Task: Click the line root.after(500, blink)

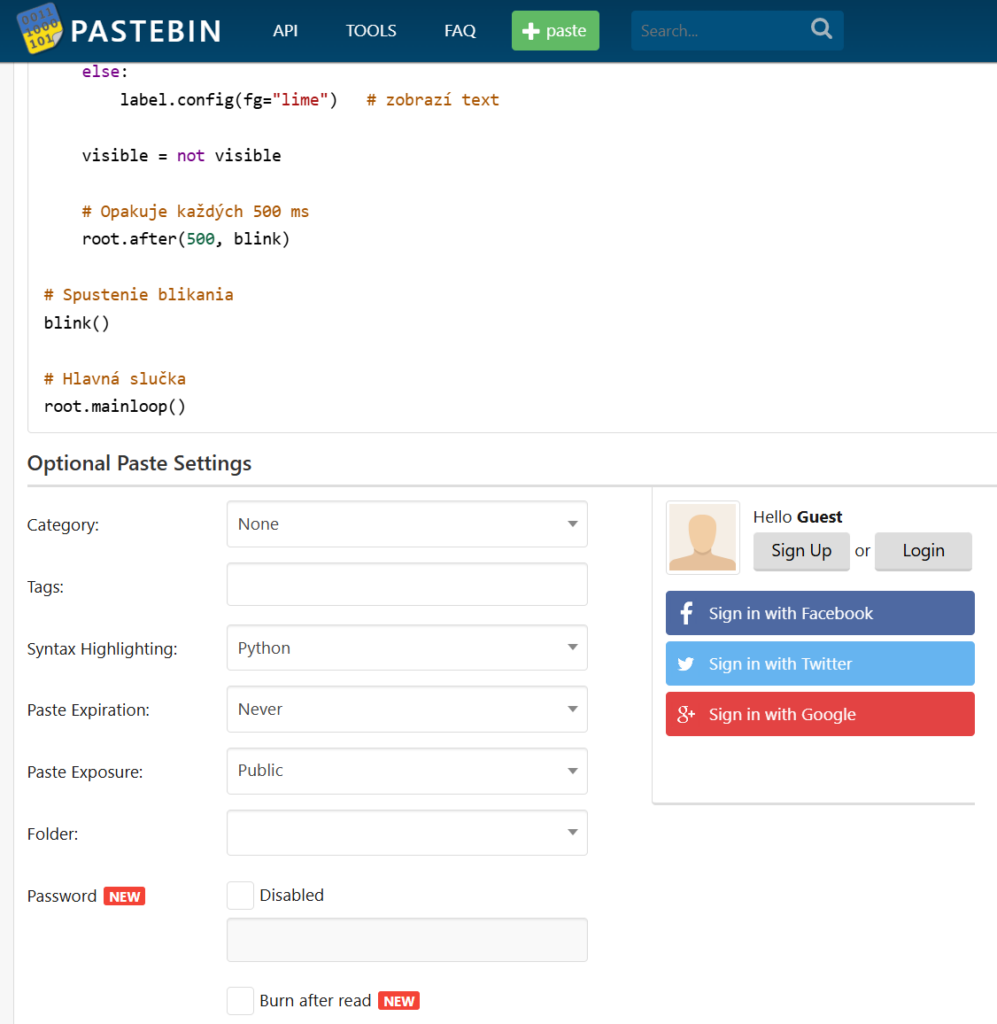Action: click(185, 239)
